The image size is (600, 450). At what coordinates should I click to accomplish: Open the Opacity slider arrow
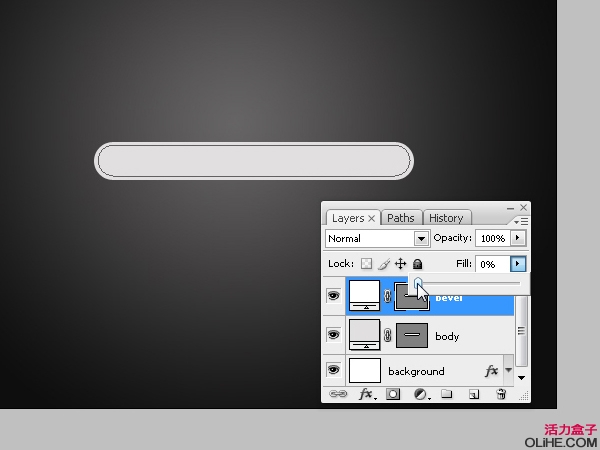coord(518,238)
